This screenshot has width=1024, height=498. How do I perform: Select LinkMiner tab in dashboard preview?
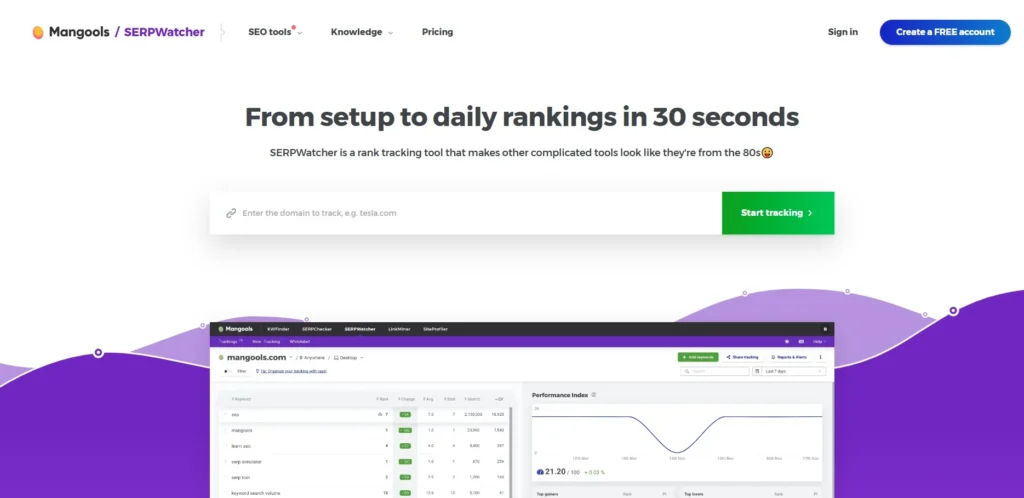399,329
